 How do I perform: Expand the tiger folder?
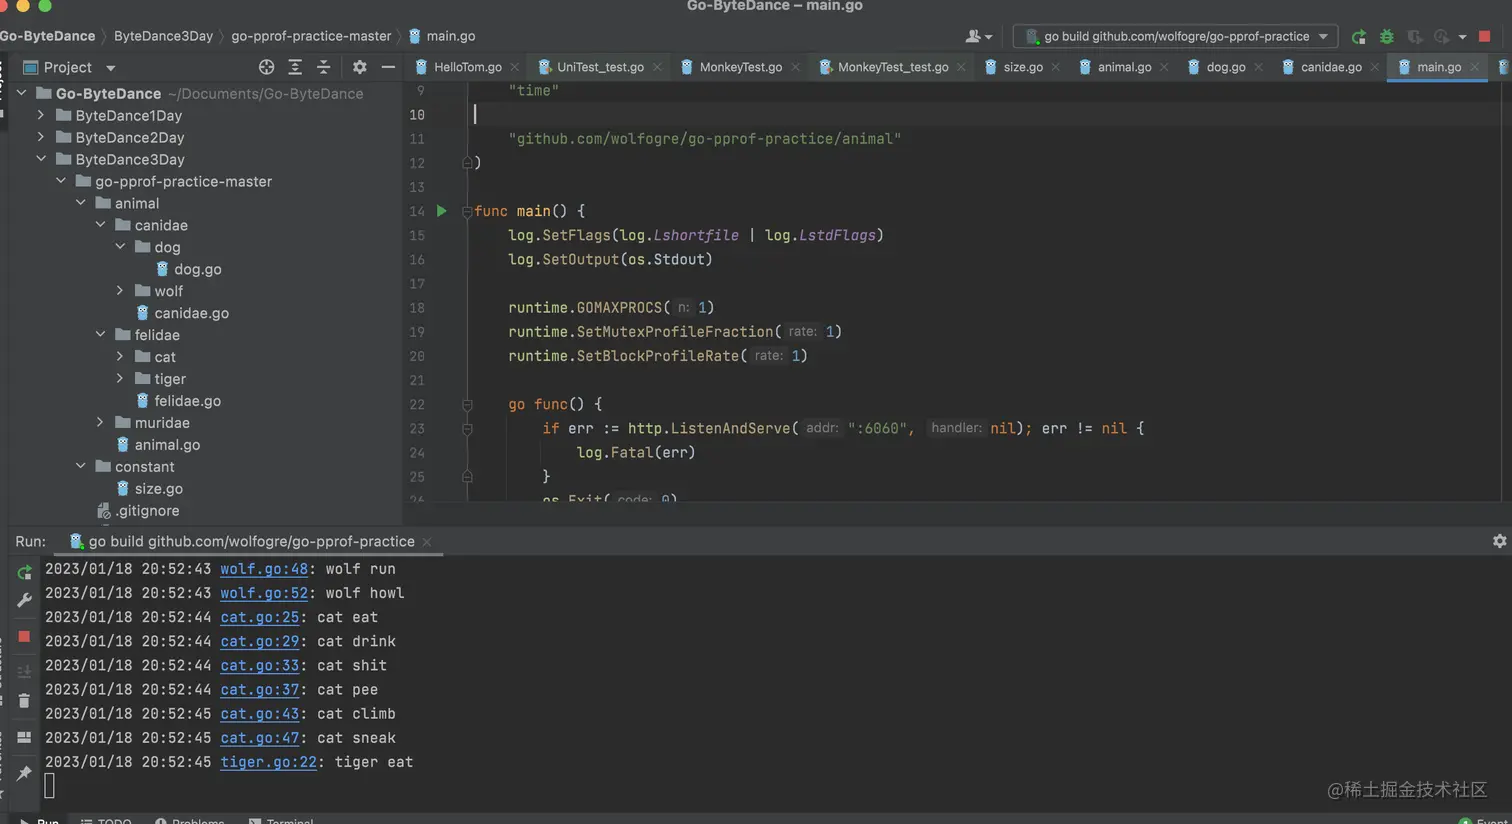[x=120, y=379]
